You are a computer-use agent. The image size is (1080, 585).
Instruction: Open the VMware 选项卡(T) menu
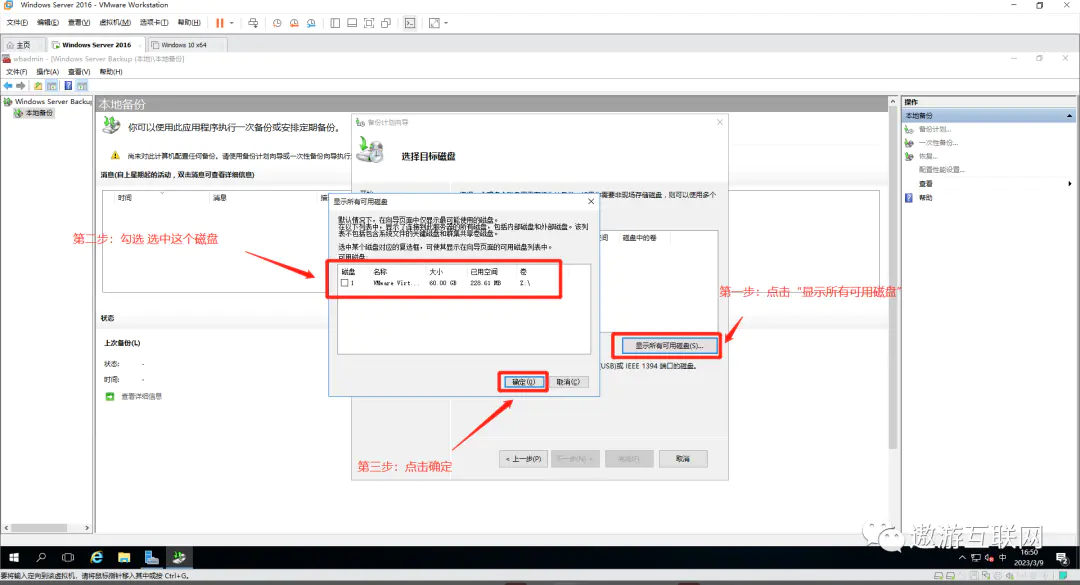(154, 23)
